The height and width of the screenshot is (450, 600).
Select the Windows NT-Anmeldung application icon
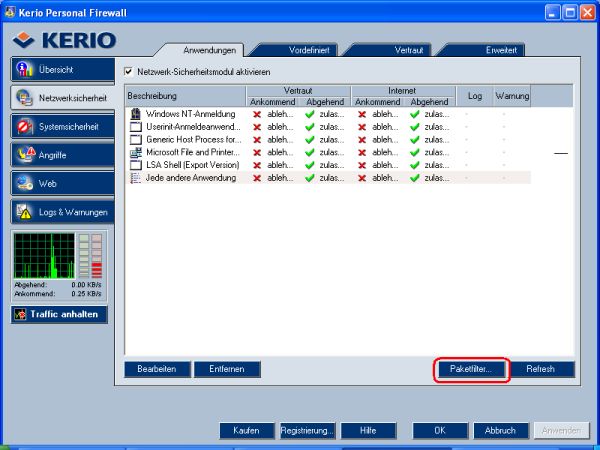click(x=135, y=114)
